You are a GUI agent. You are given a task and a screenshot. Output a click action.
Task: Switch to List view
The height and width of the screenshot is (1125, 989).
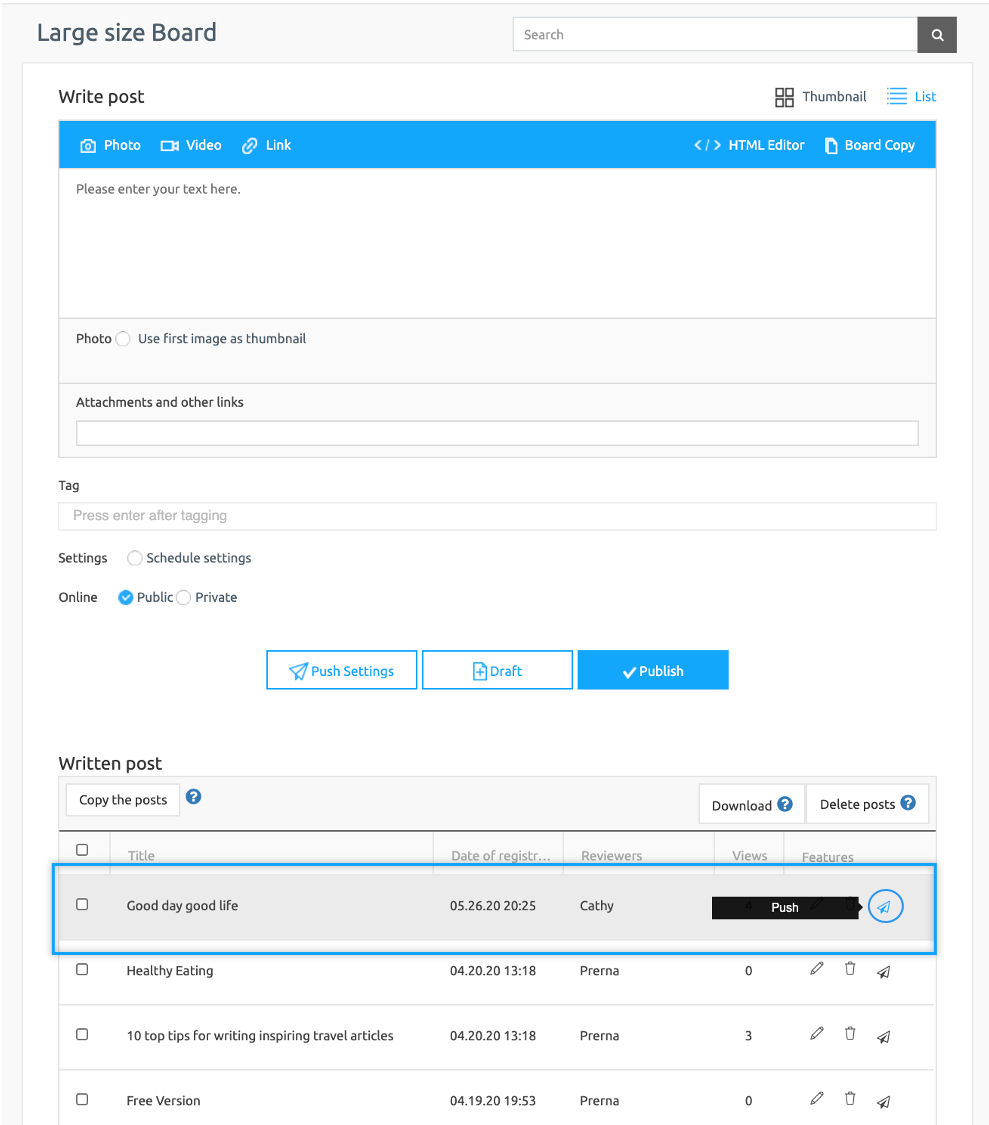[x=911, y=97]
